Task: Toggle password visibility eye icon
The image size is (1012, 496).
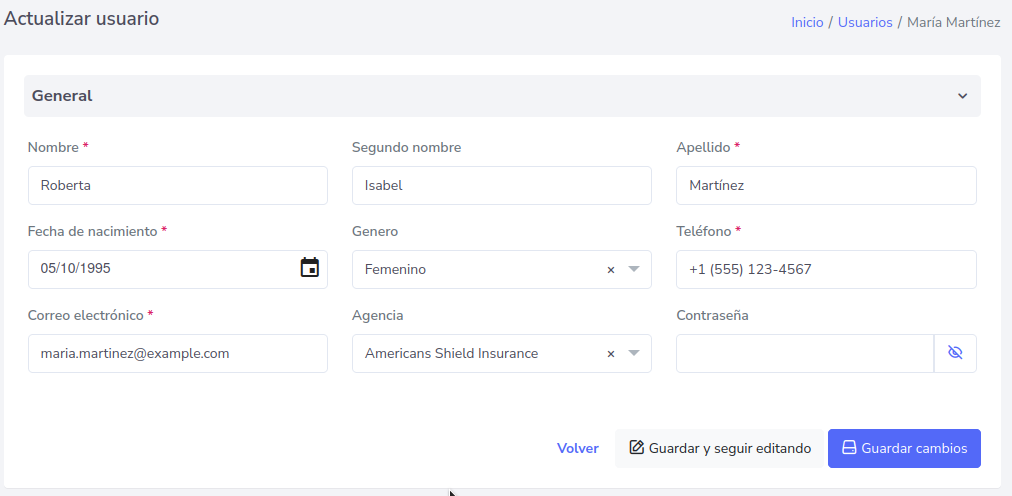Action: click(x=955, y=353)
